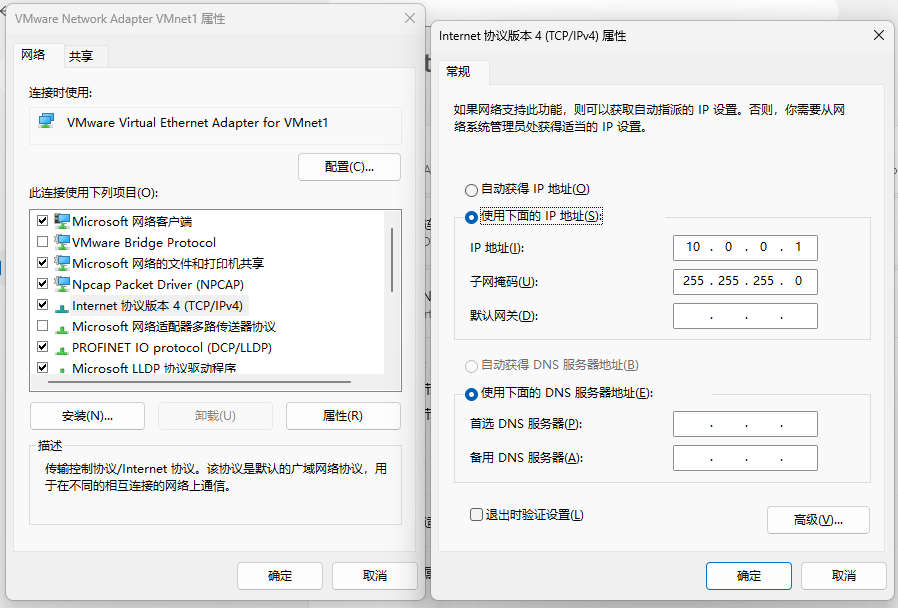The height and width of the screenshot is (608, 898).
Task: Select Microsoft LLDP 协议驱动程序 row
Action: point(154,368)
